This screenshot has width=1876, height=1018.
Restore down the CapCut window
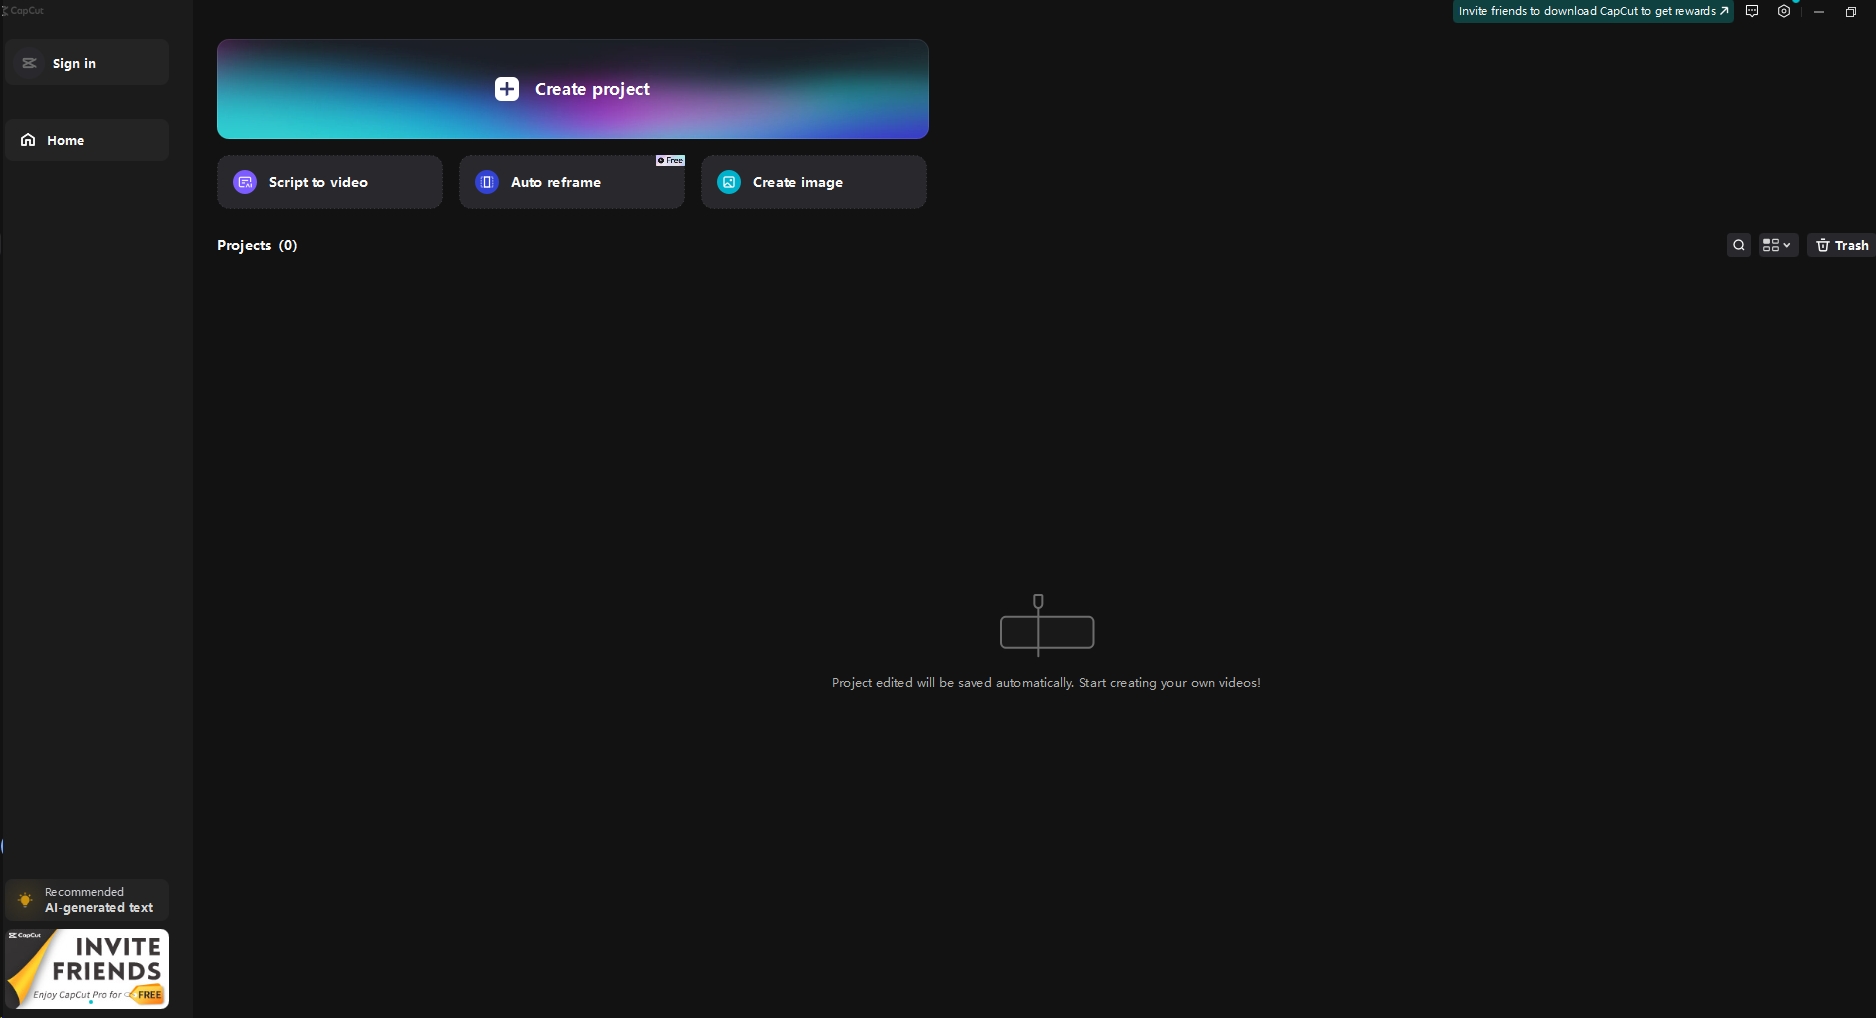tap(1851, 11)
